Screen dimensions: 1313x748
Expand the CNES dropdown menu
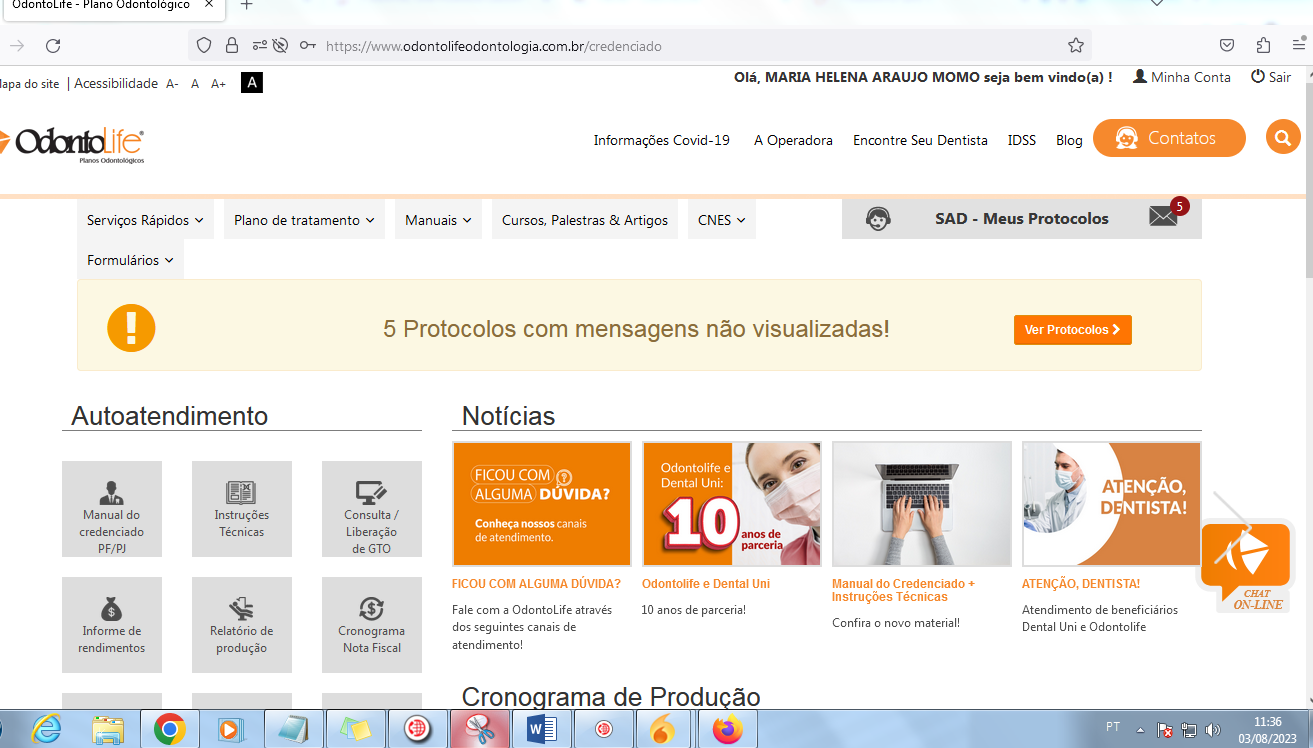(x=721, y=220)
